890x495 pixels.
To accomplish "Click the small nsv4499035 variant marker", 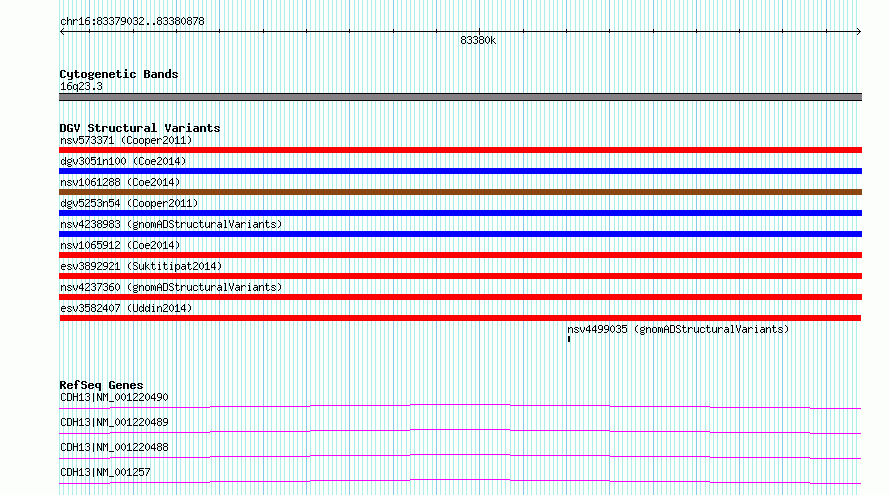I will [569, 339].
